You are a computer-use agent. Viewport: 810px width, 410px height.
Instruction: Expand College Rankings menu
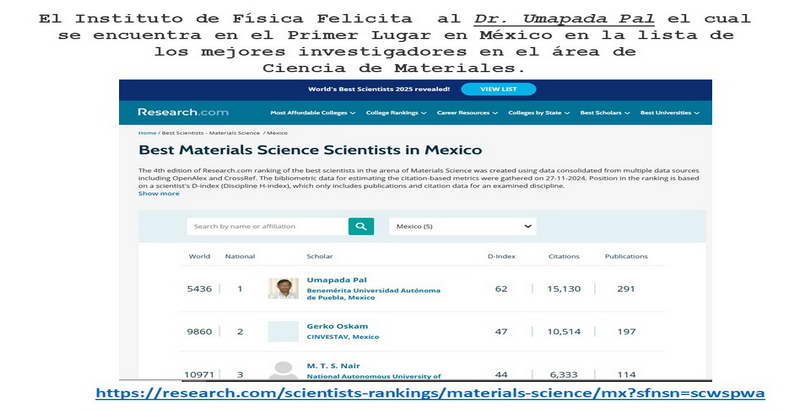tap(396, 113)
